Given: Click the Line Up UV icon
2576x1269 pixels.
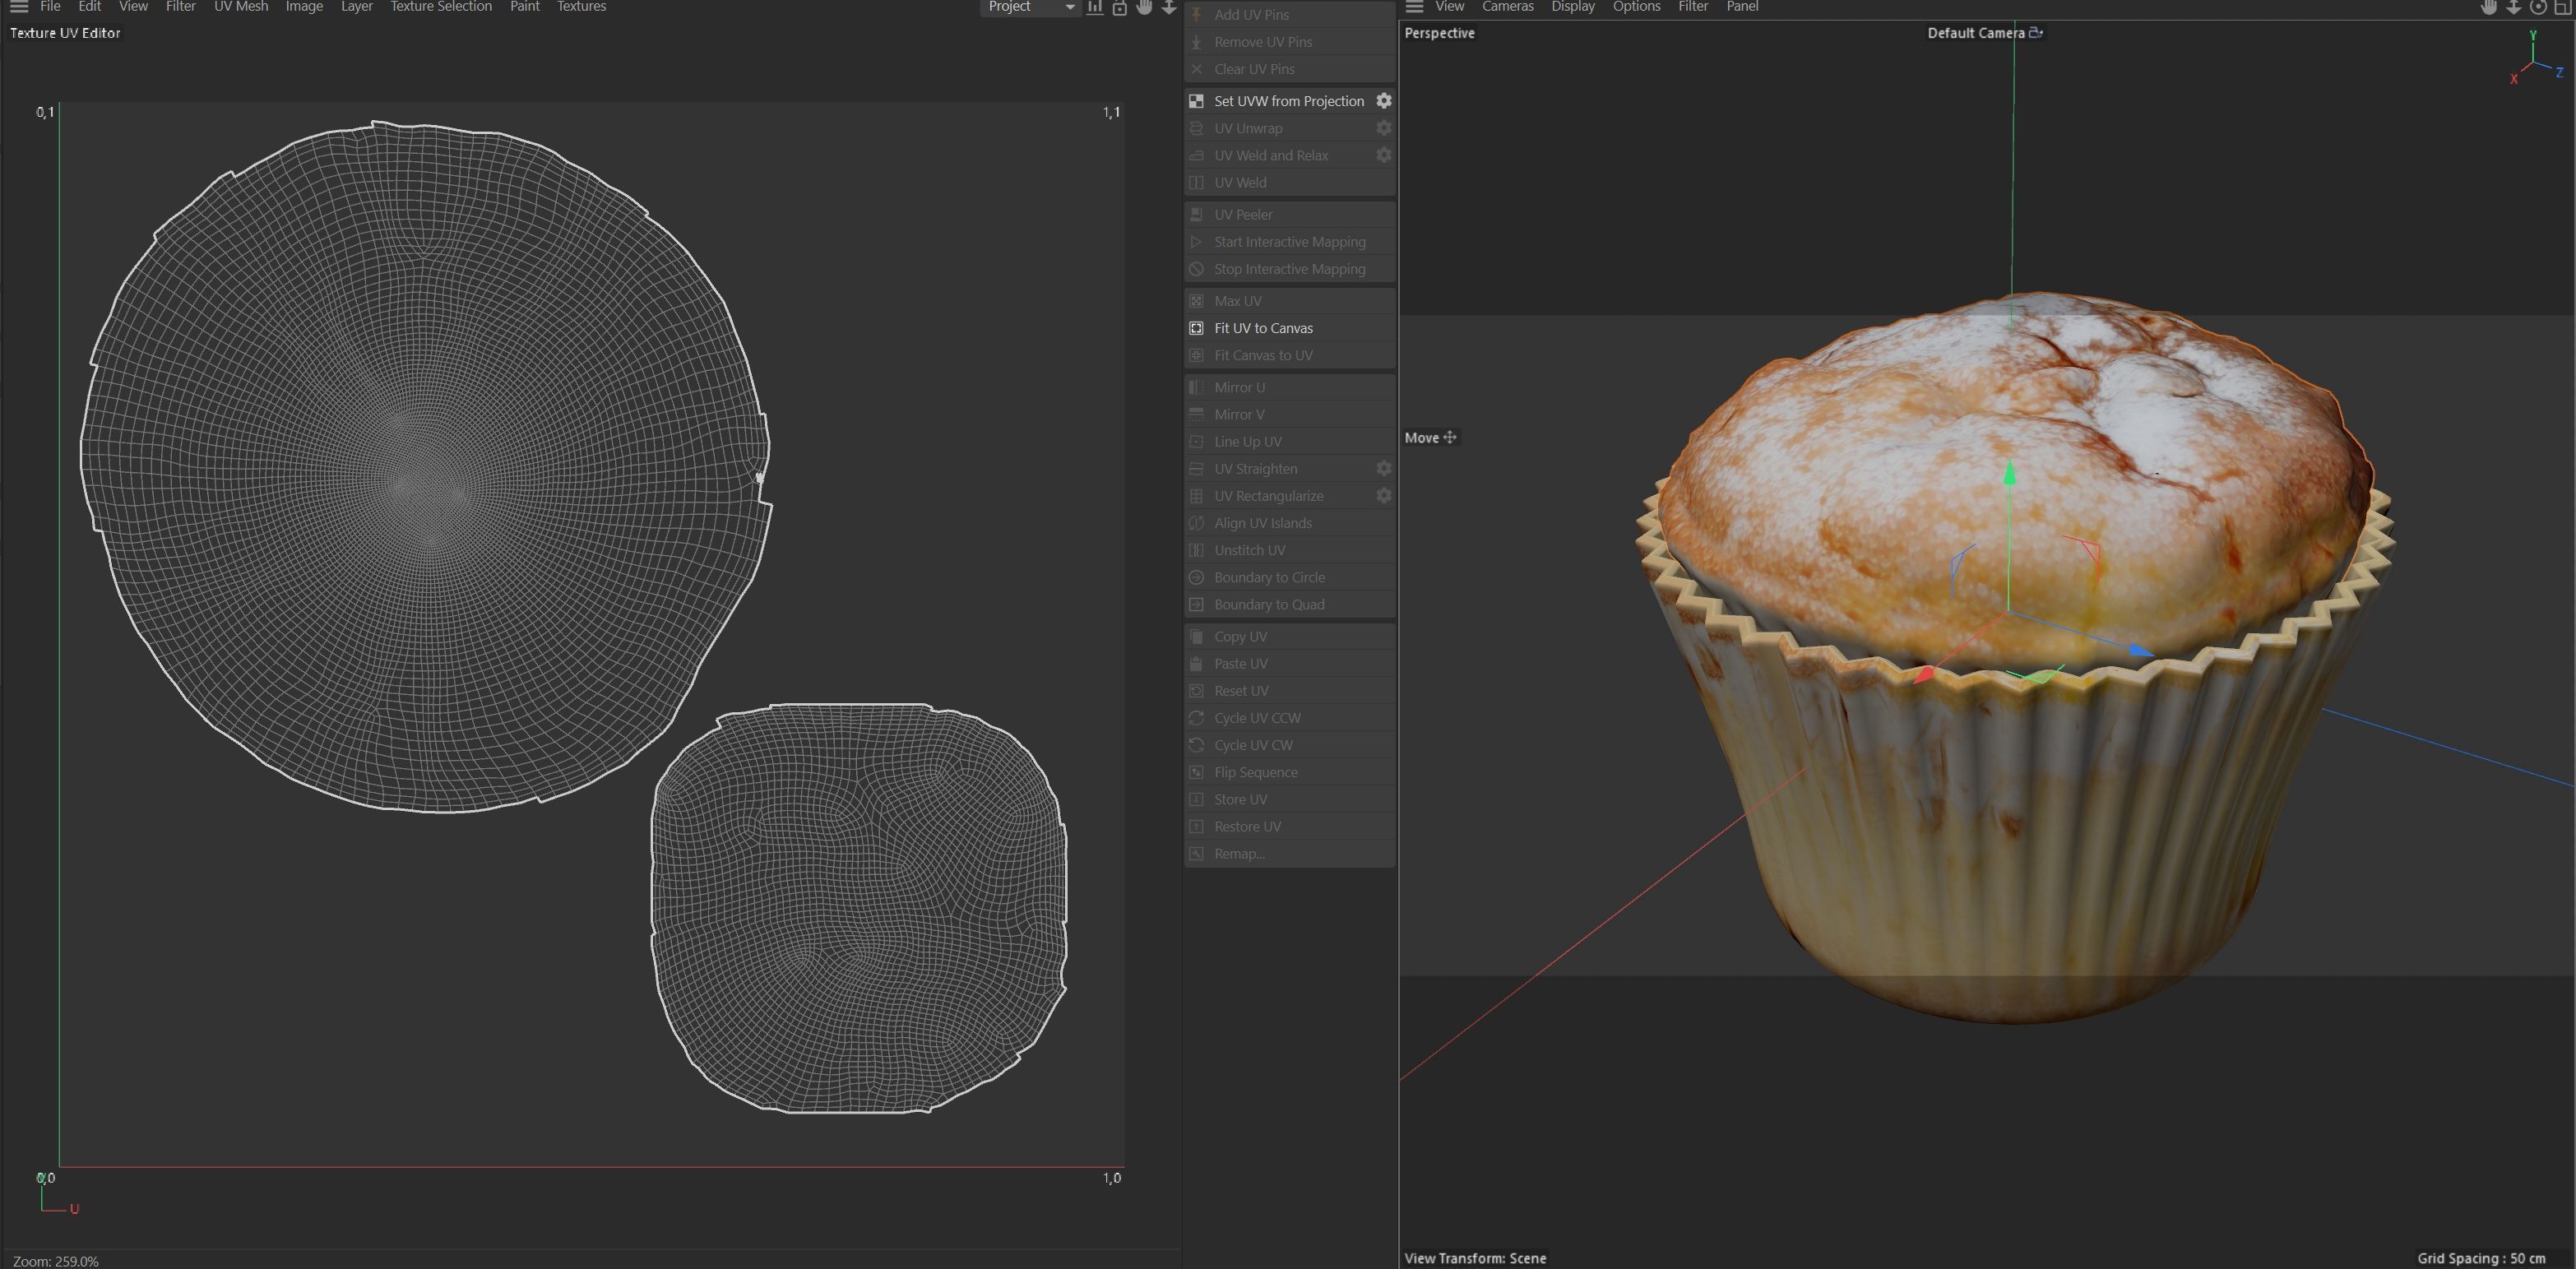Looking at the screenshot, I should coord(1196,440).
